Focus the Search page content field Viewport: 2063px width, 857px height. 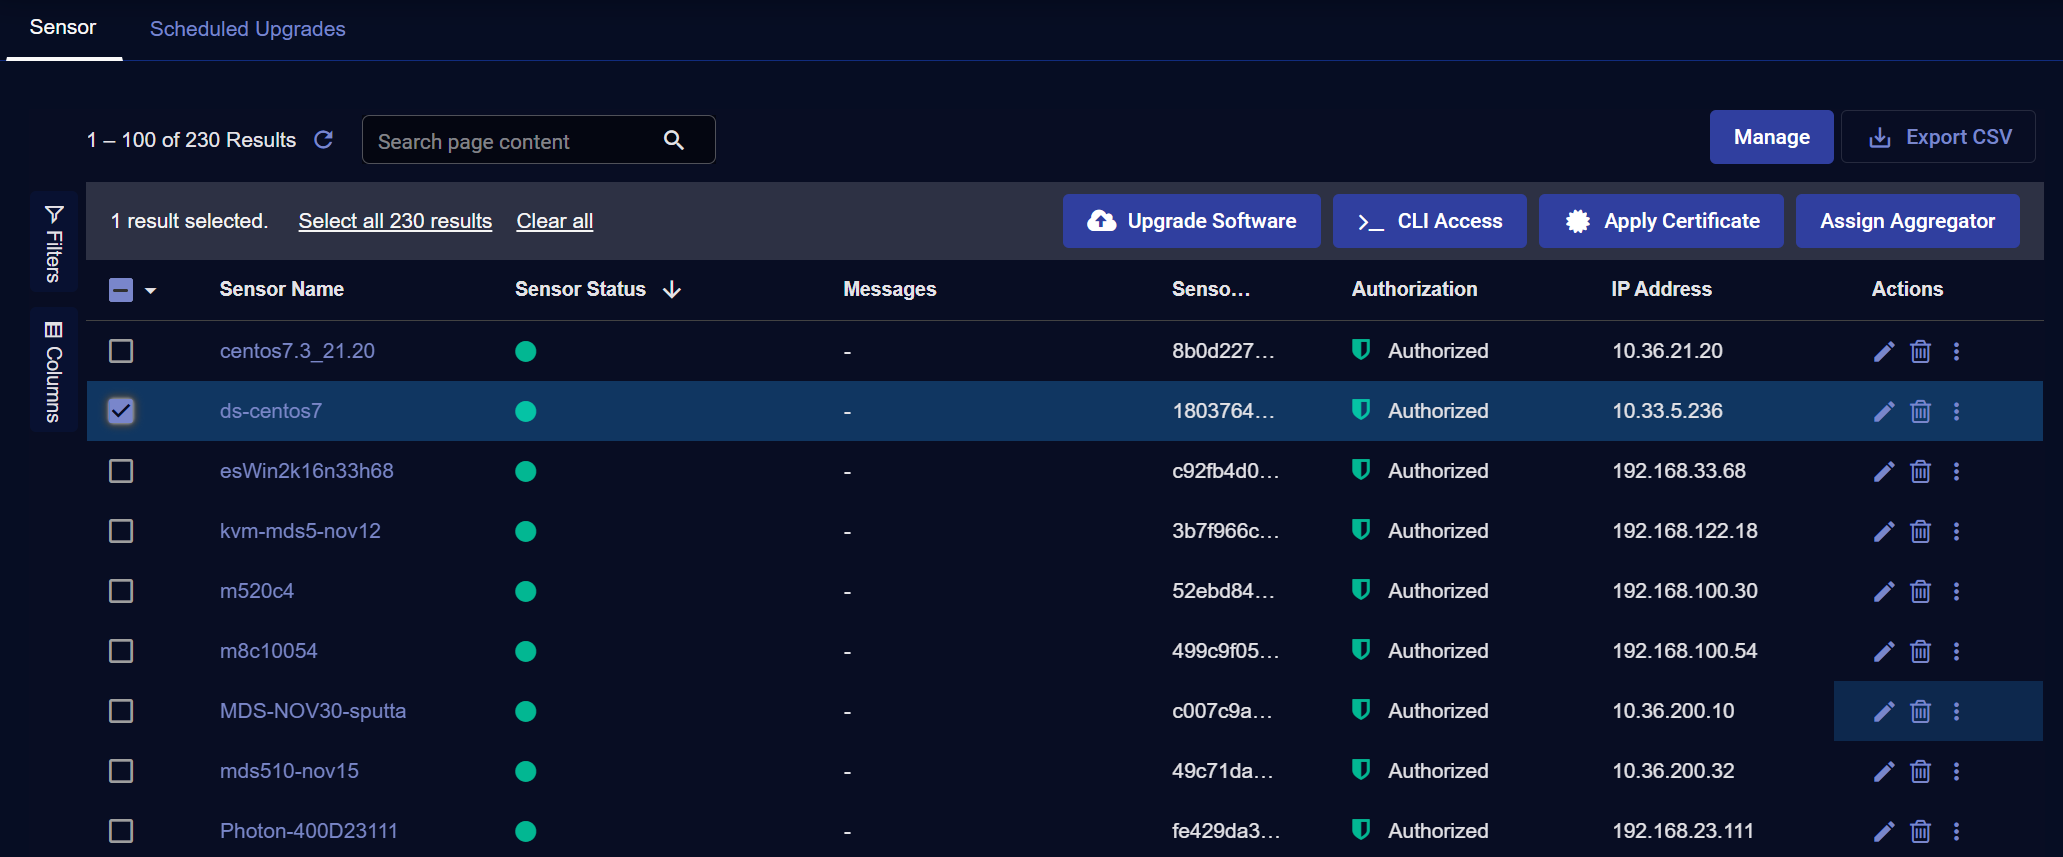pos(510,141)
